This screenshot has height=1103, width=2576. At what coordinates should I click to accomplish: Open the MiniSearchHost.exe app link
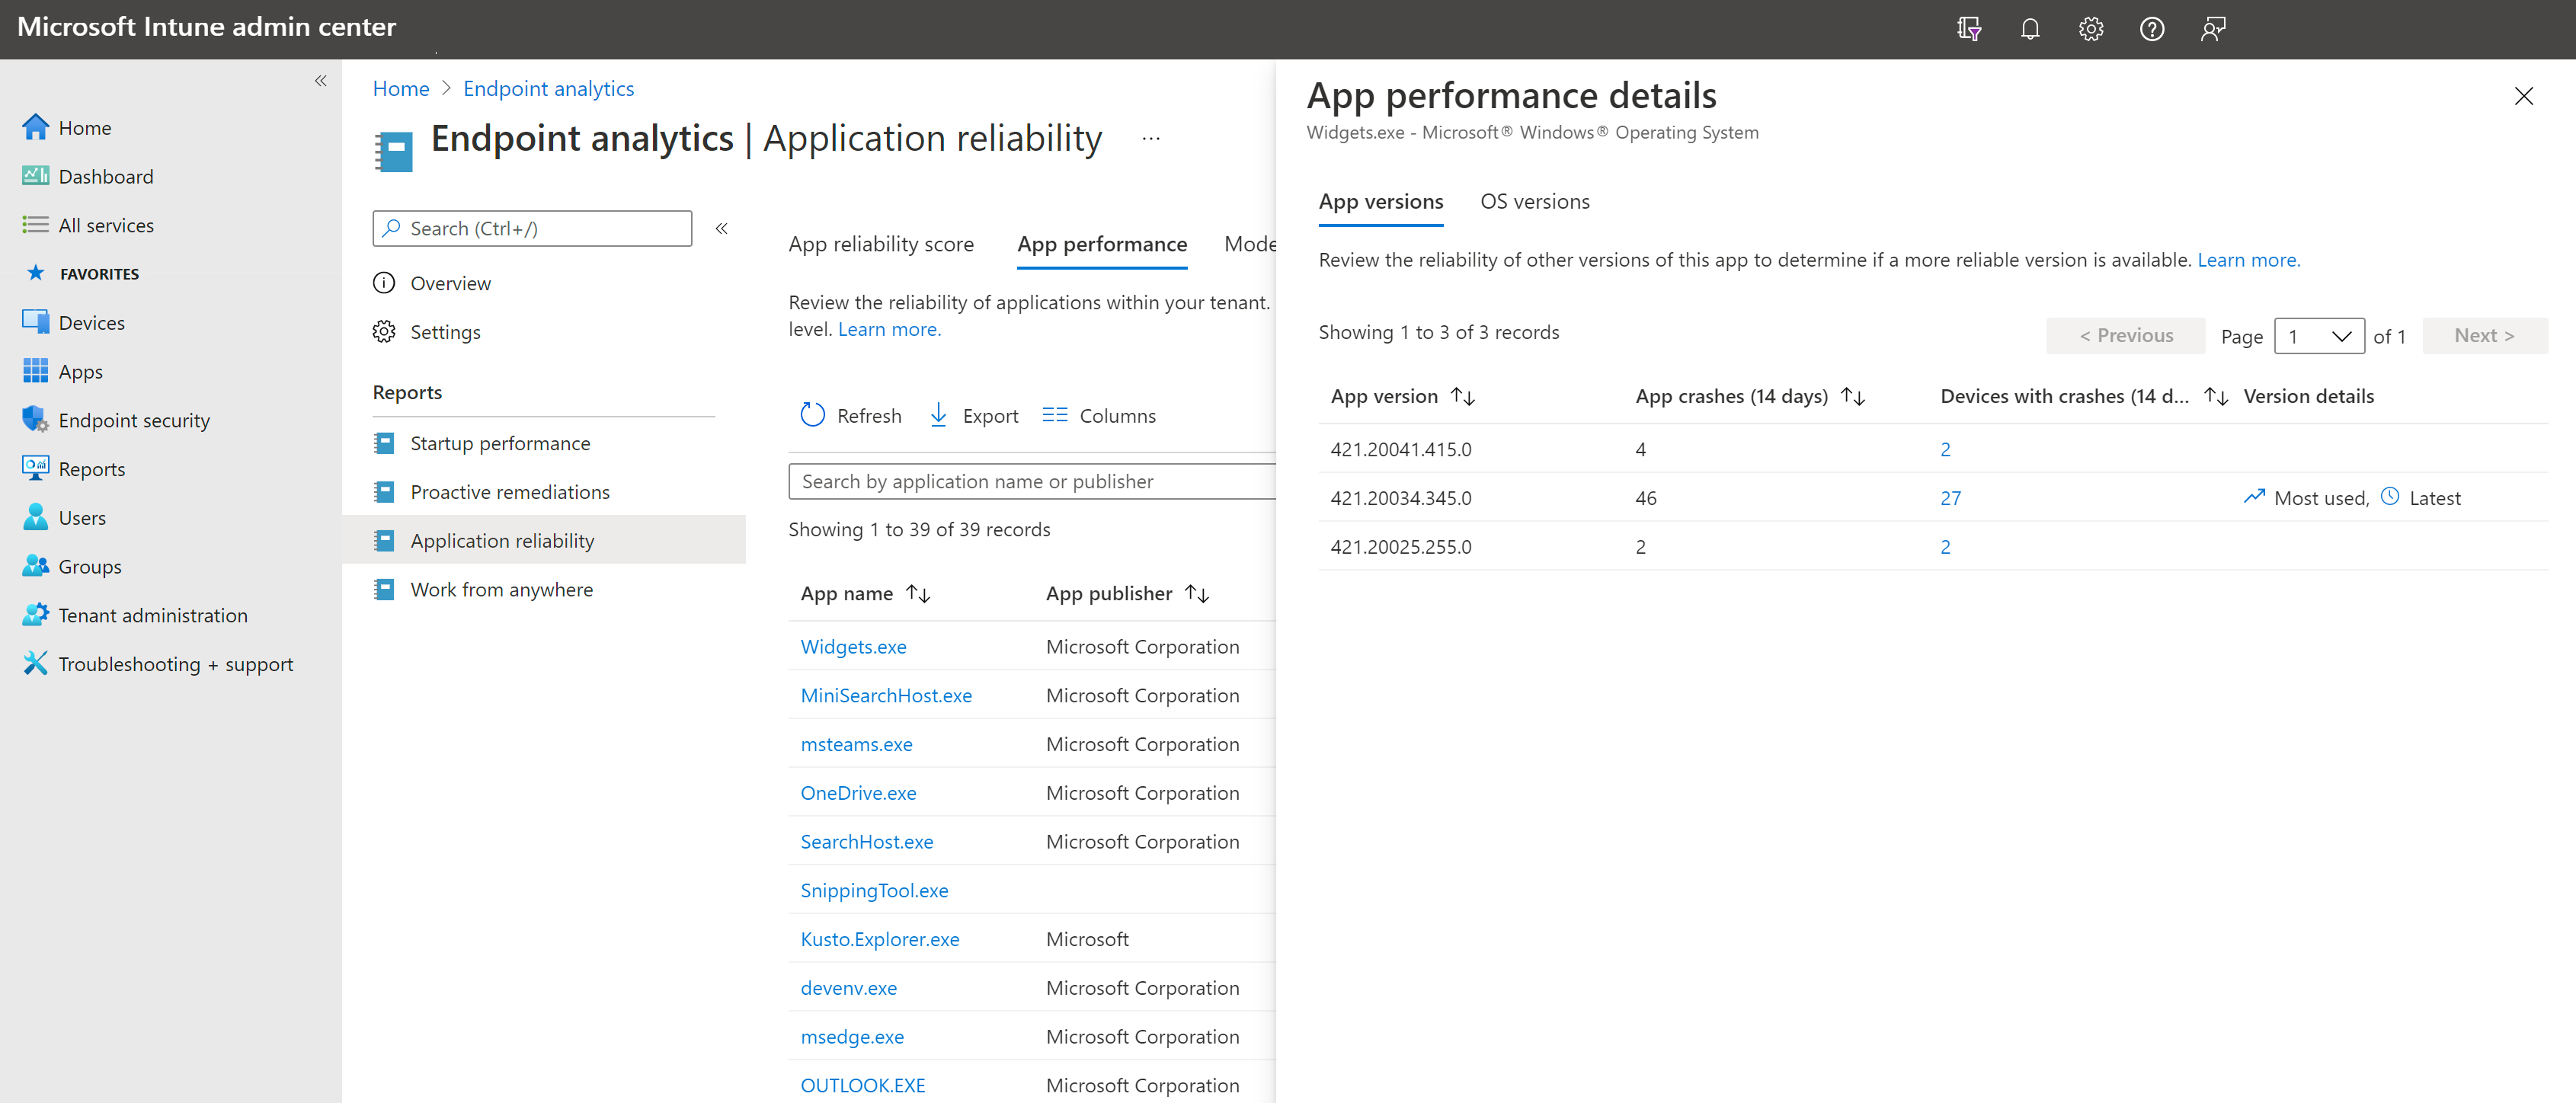coord(885,696)
